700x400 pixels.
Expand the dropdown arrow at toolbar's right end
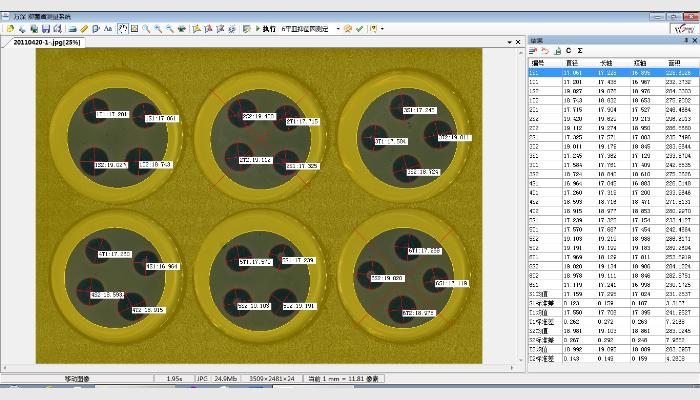382,29
